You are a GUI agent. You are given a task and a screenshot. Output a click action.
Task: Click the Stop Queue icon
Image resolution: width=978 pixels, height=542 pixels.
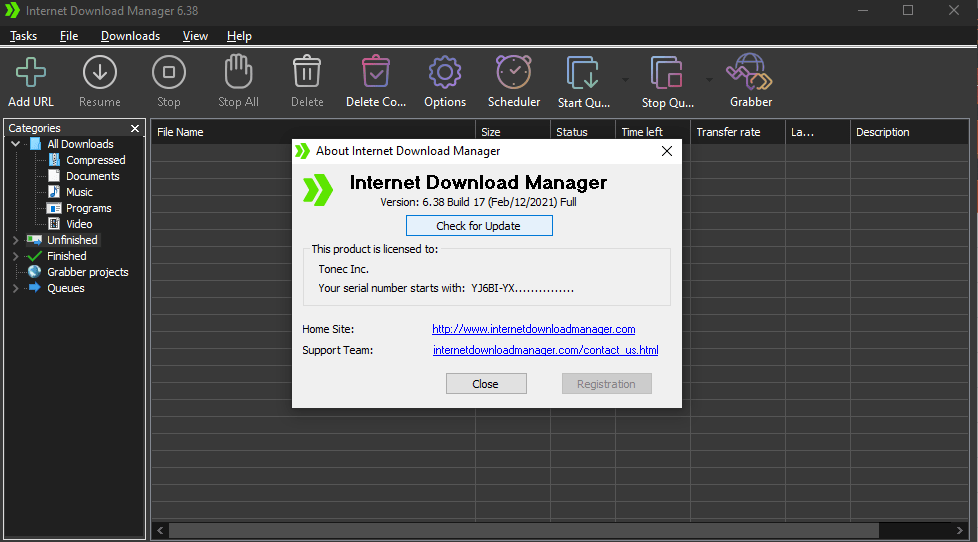click(667, 73)
